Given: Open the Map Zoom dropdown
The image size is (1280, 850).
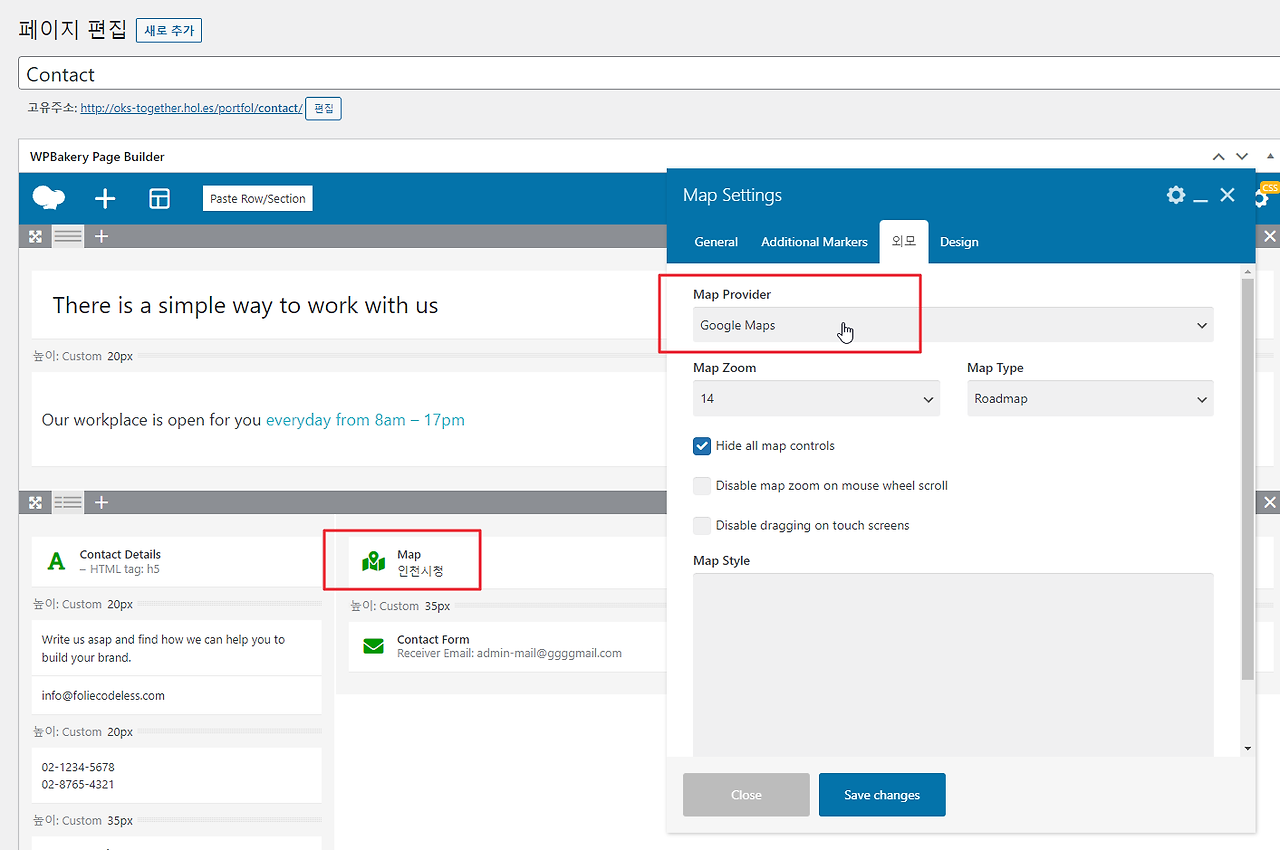Looking at the screenshot, I should click(816, 398).
